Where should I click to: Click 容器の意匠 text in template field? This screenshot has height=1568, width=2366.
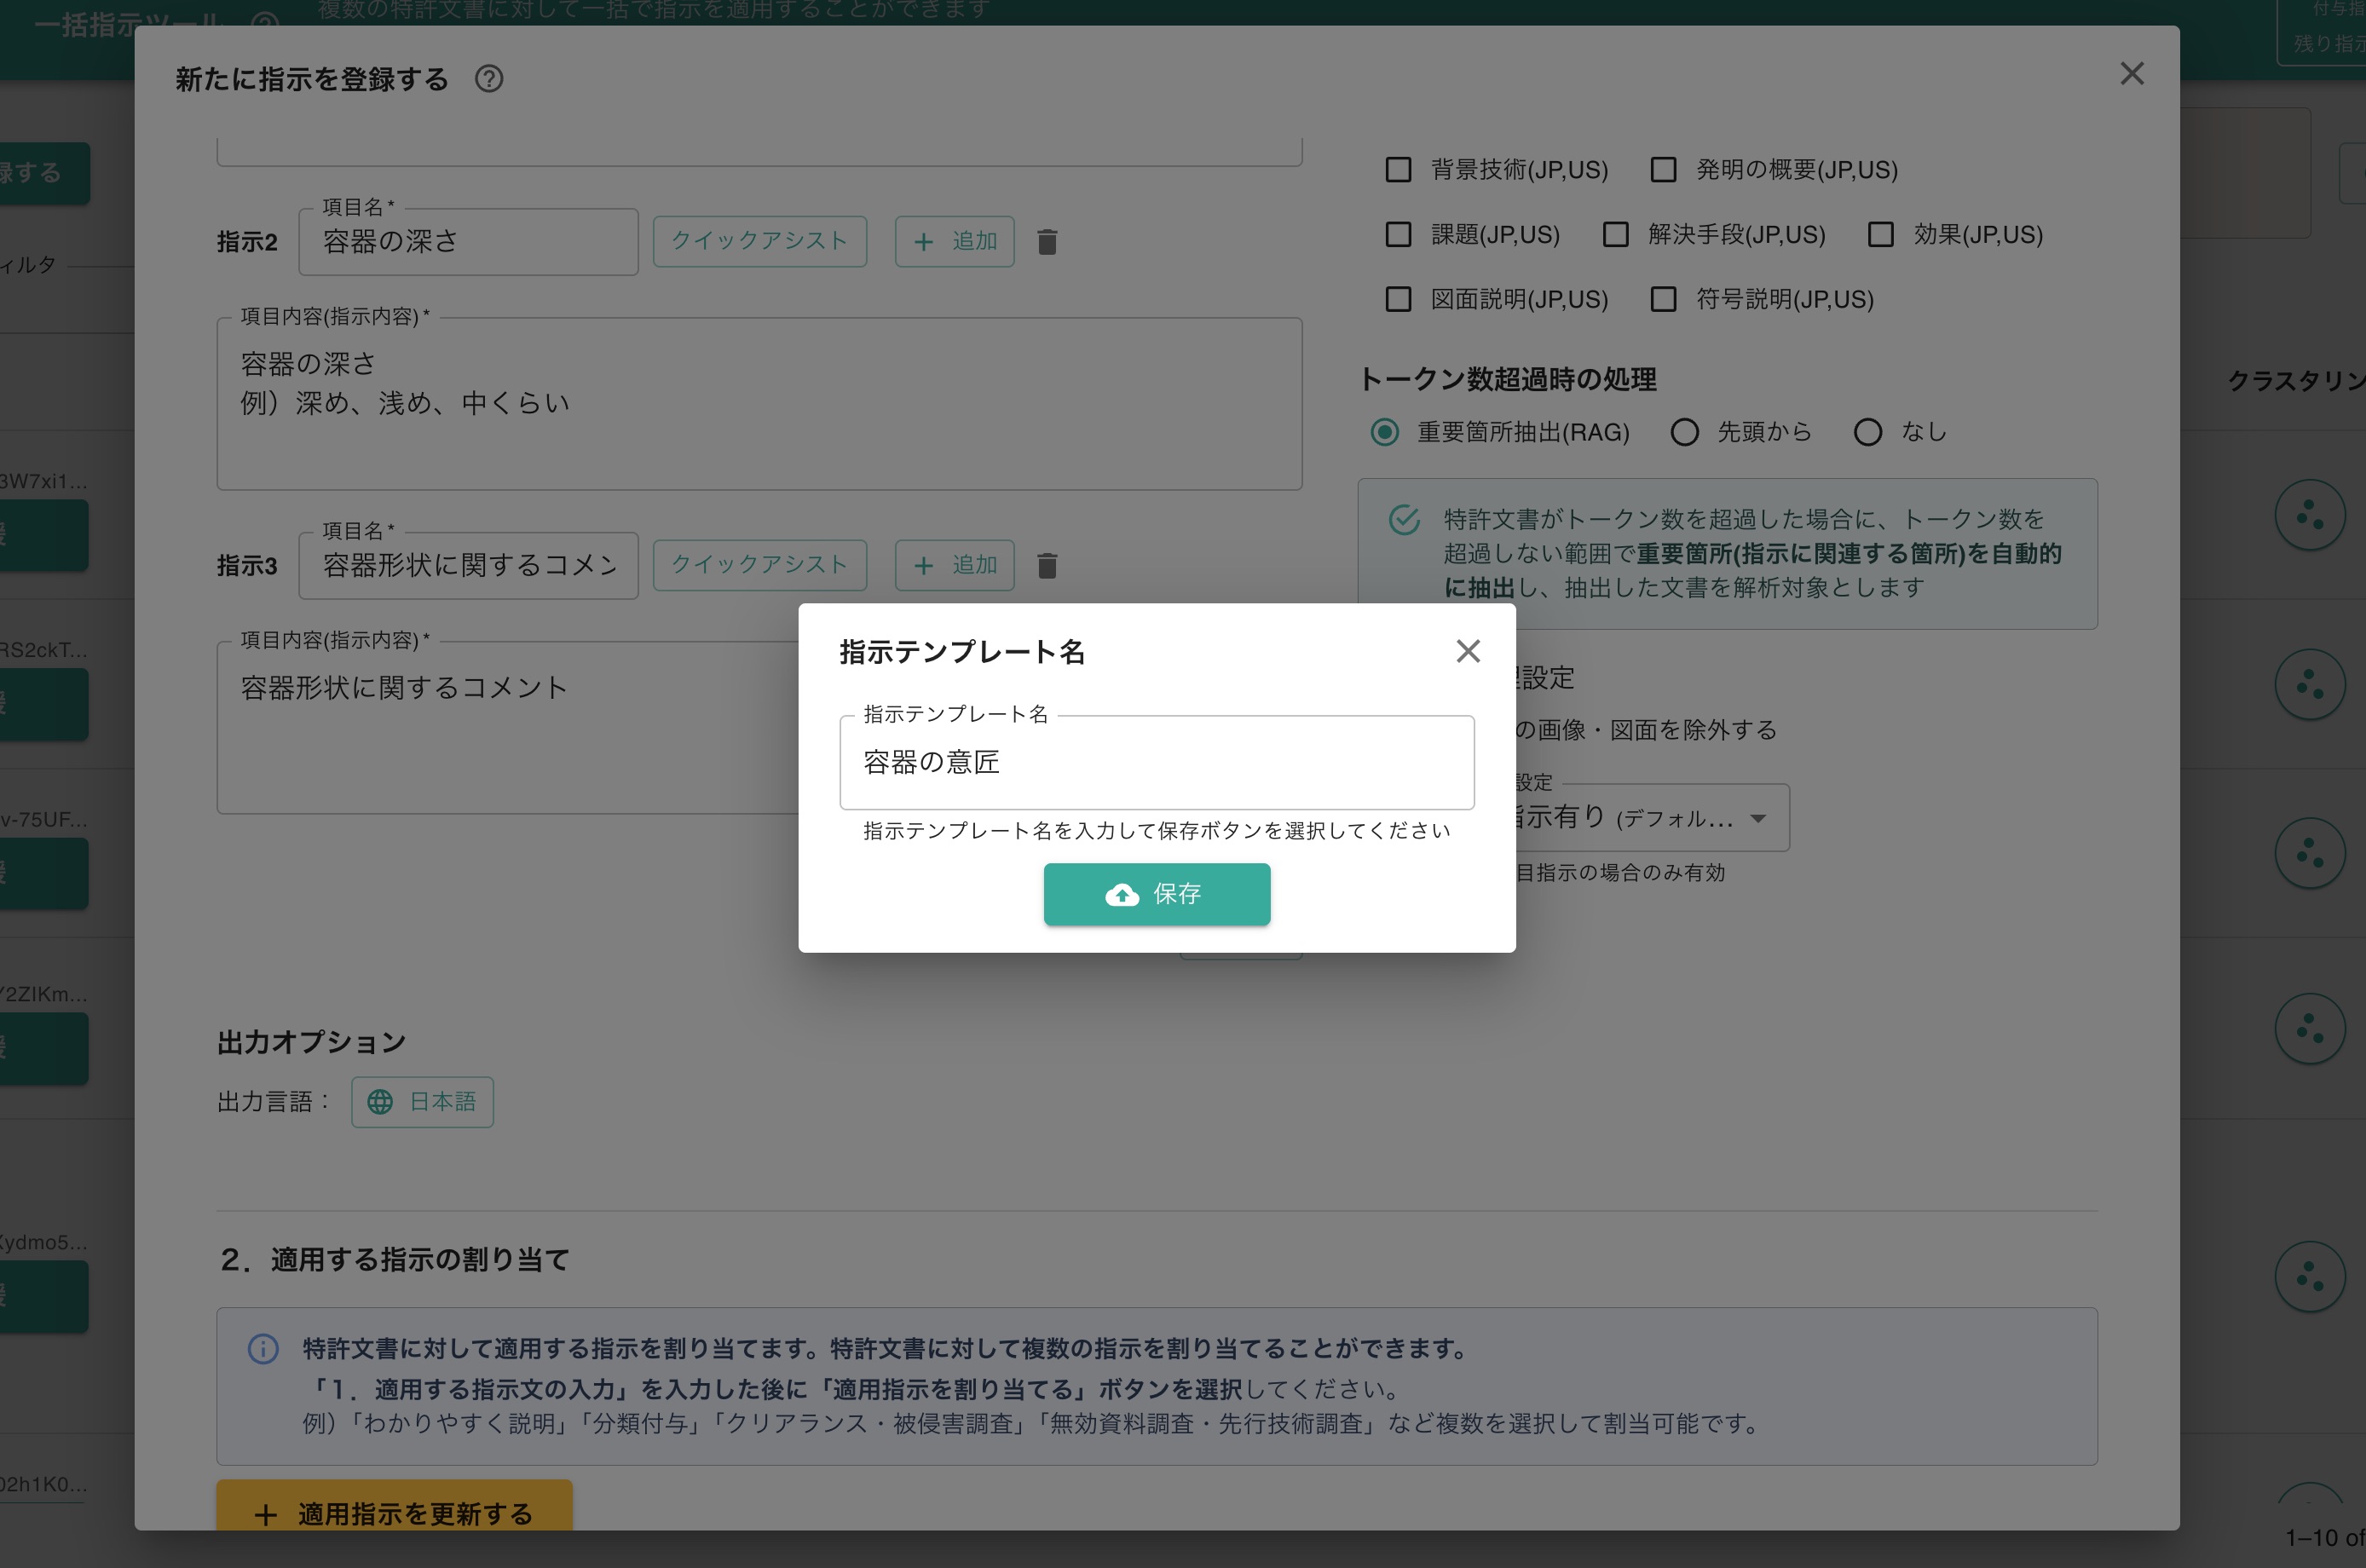pyautogui.click(x=932, y=762)
